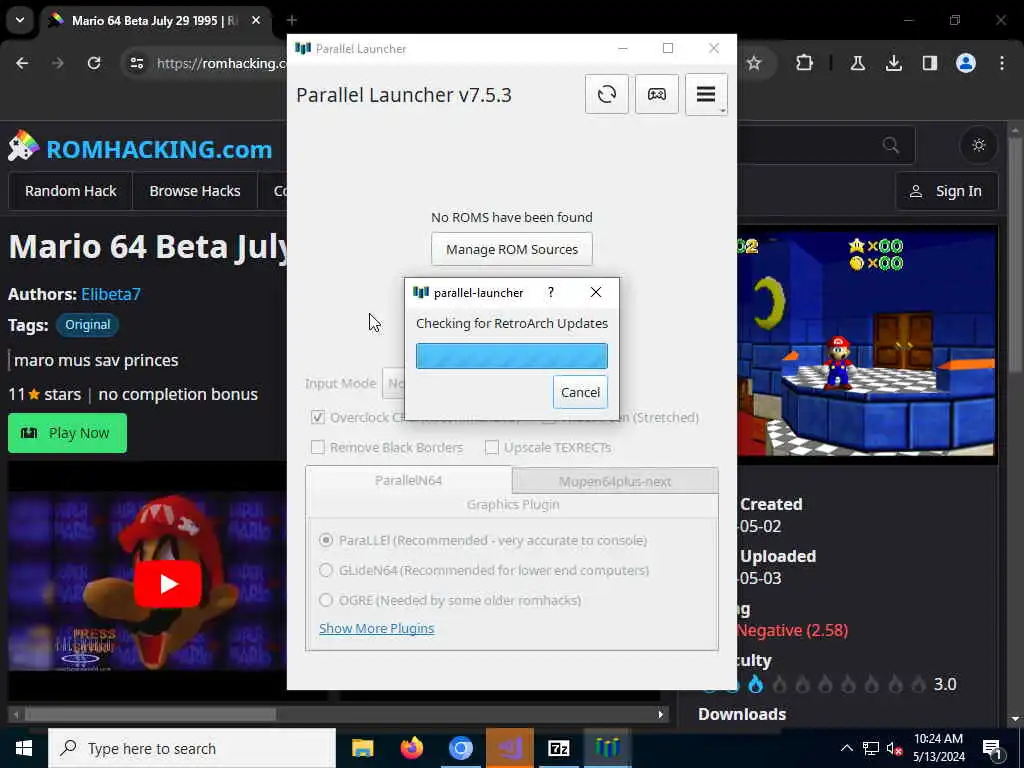The height and width of the screenshot is (768, 1024).
Task: Click Sign In on romhacking site
Action: (x=946, y=191)
